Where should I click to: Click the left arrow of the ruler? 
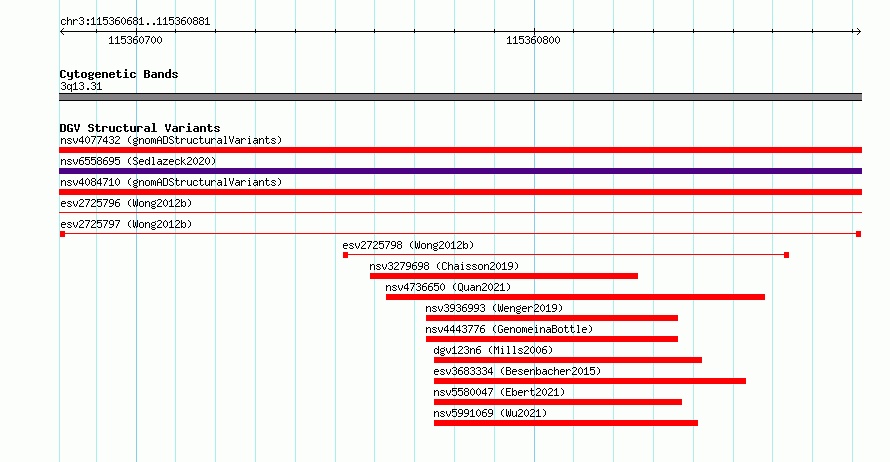[x=62, y=32]
